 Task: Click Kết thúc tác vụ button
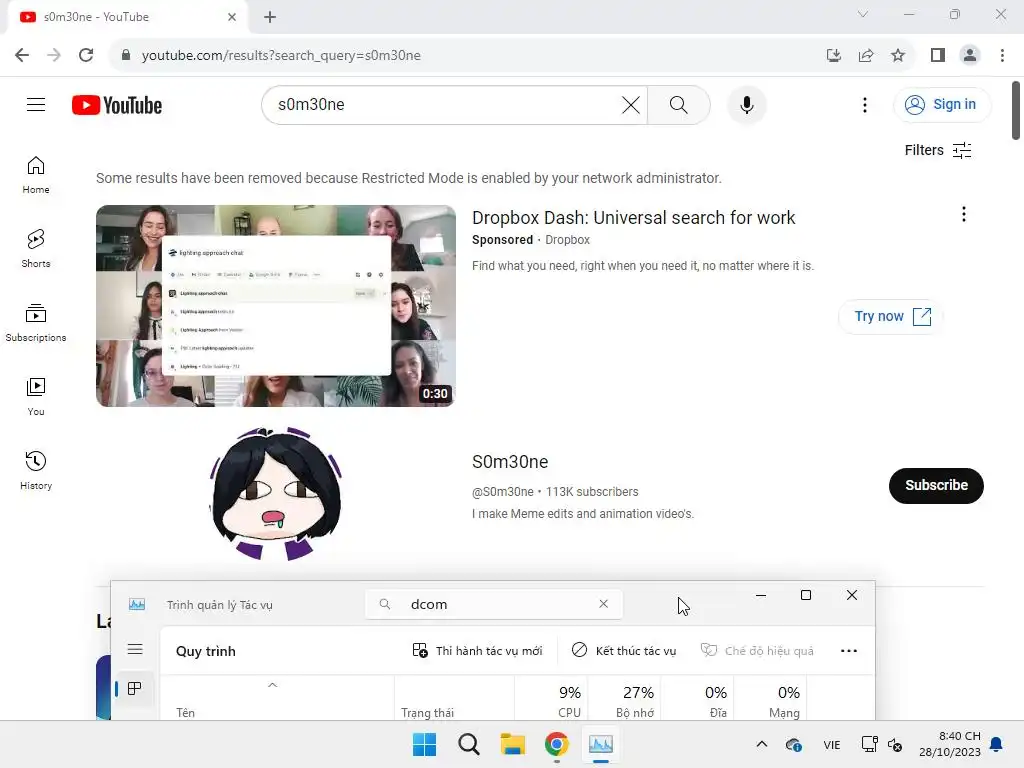coord(624,650)
